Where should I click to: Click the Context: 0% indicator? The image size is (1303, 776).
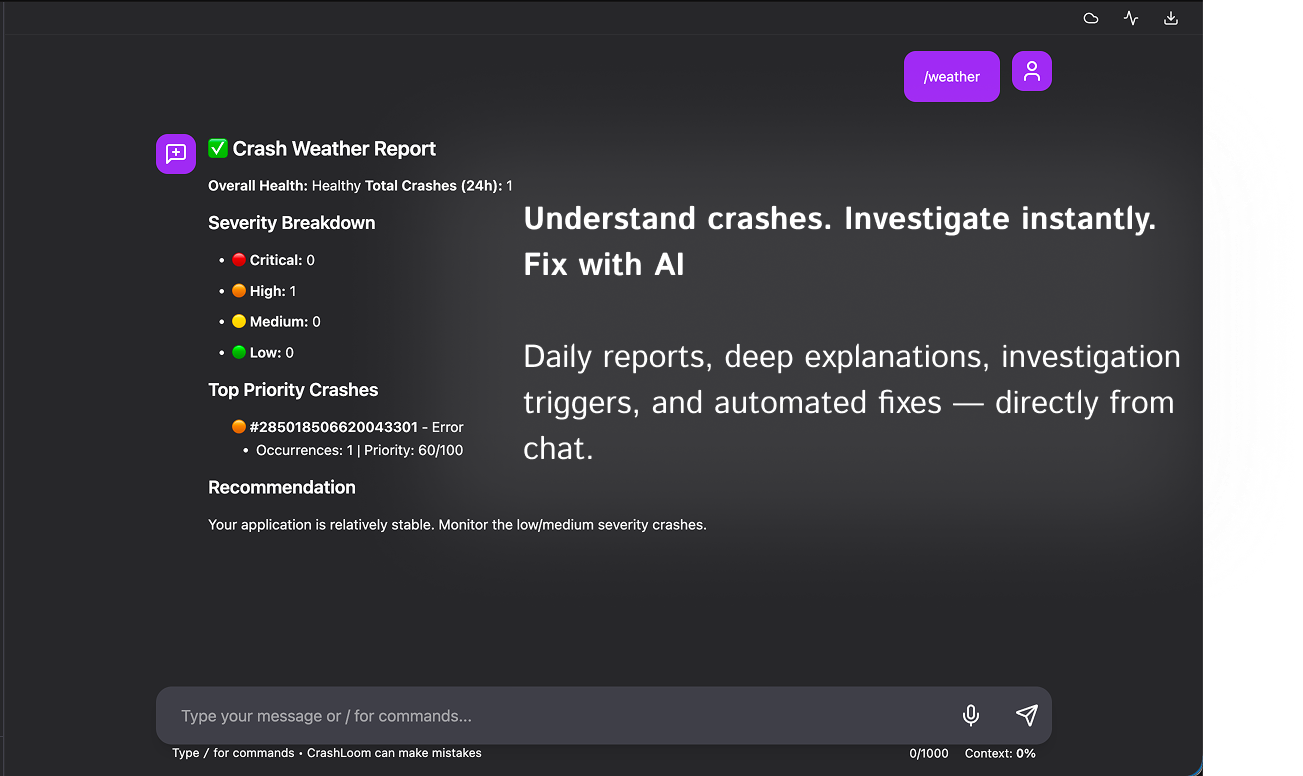tap(999, 753)
